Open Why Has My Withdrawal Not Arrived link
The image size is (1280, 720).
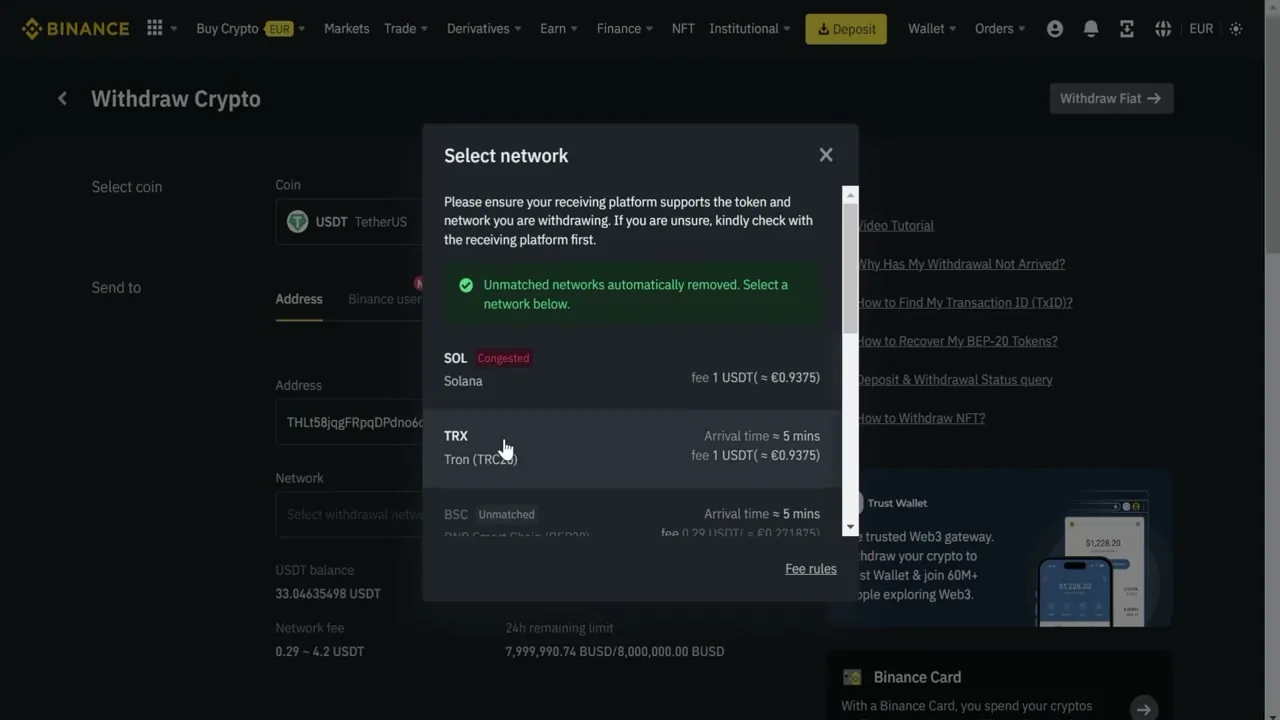tap(961, 264)
